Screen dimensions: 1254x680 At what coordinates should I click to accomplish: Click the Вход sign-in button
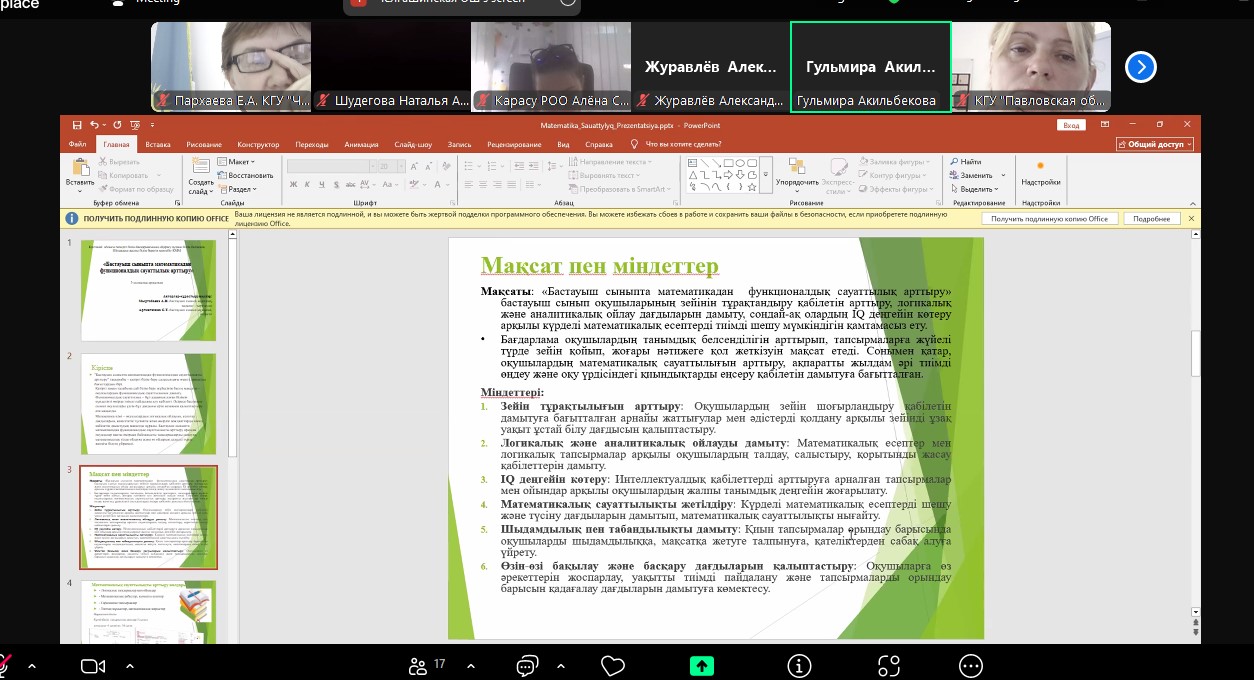(1072, 125)
